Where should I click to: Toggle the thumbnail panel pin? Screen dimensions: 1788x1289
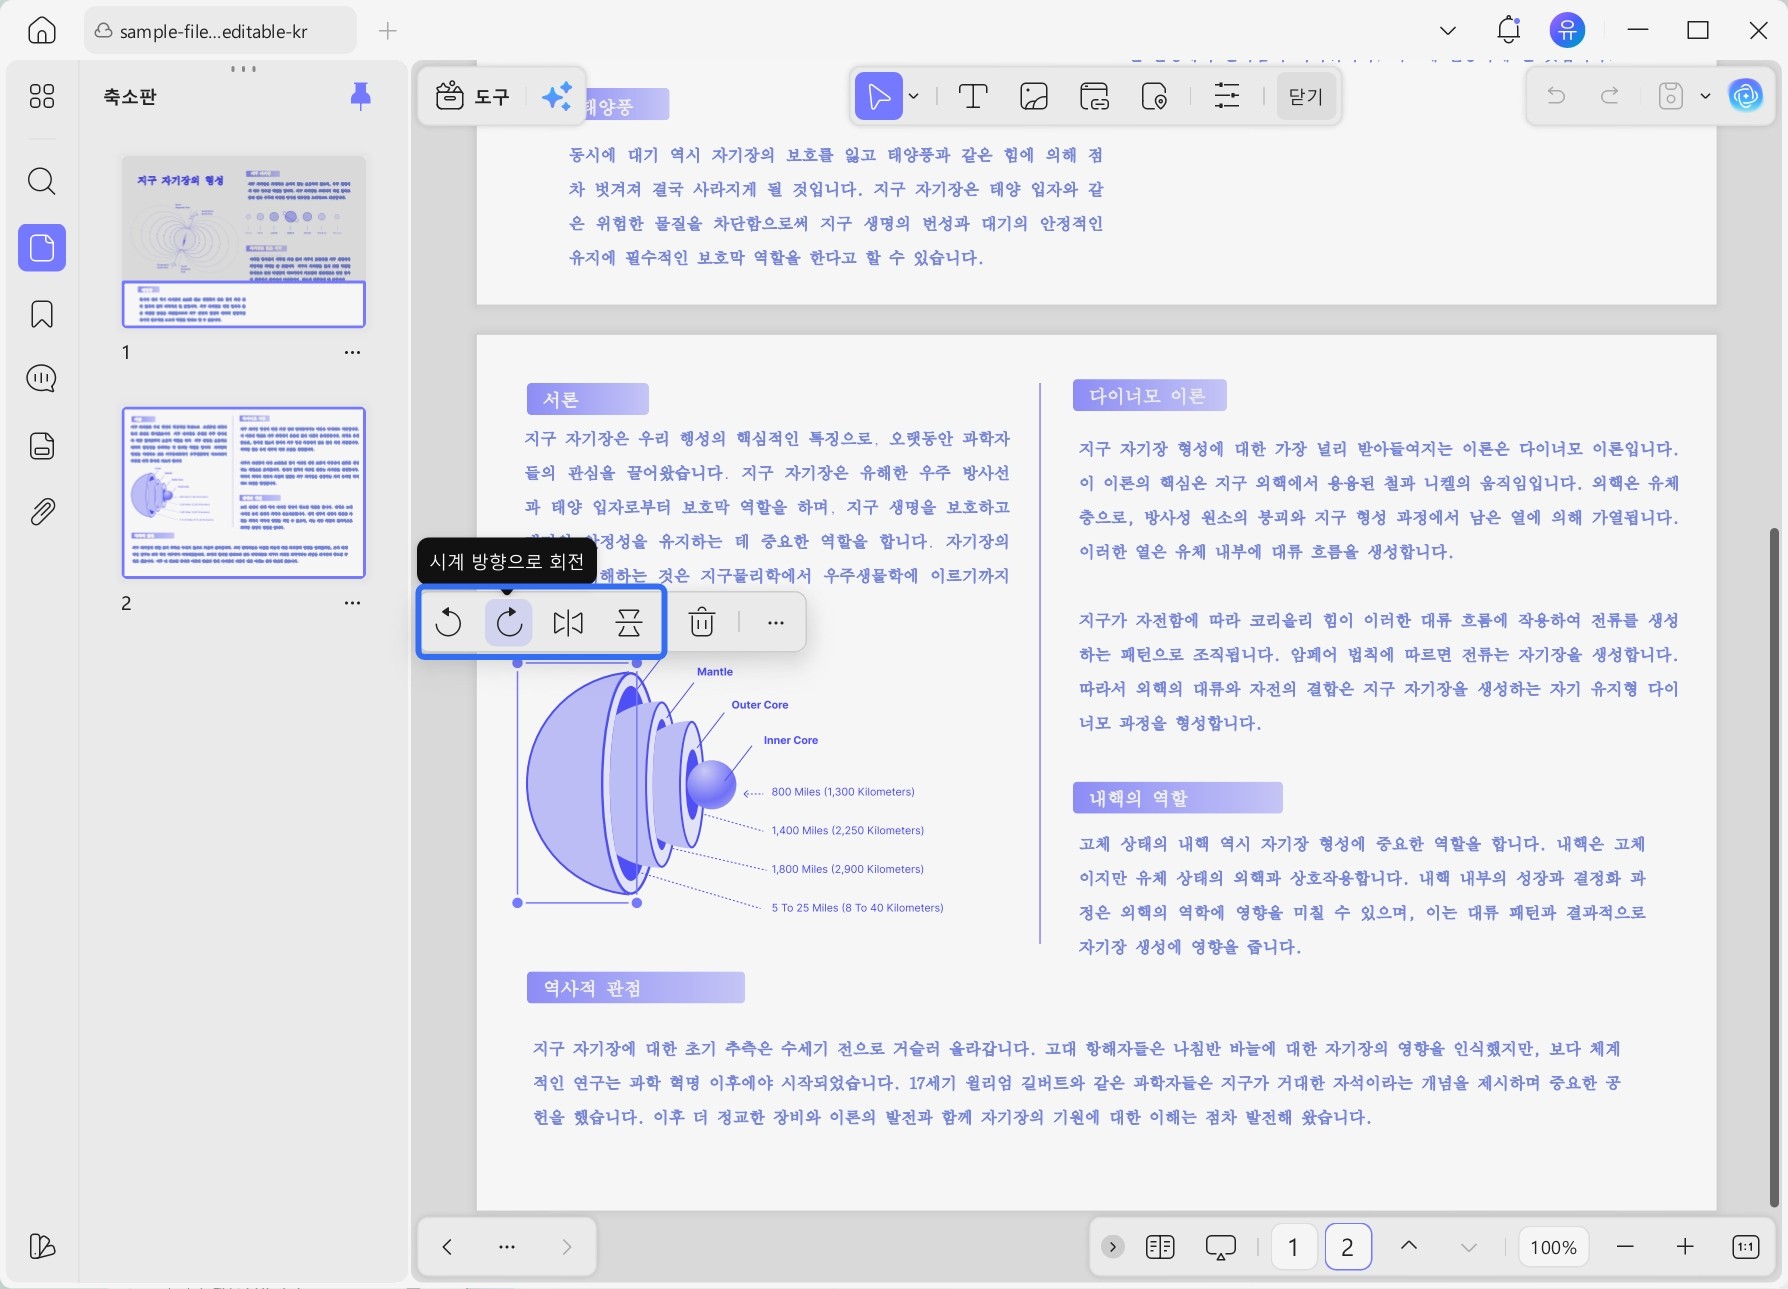coord(361,96)
